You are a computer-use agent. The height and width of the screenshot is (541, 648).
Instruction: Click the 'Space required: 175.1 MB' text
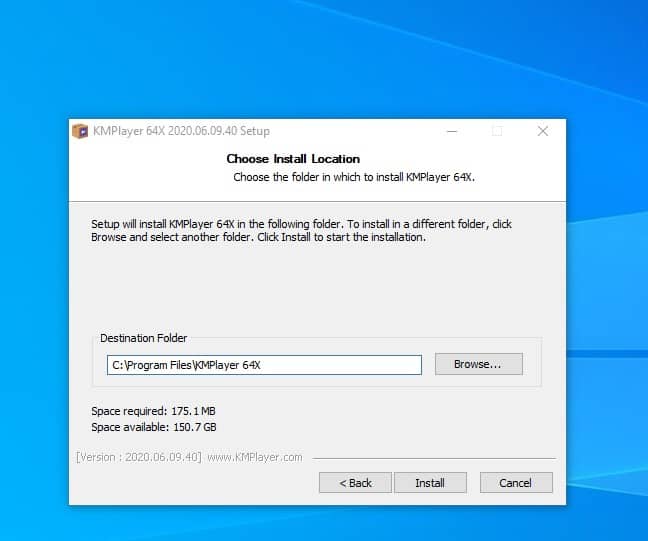click(153, 411)
